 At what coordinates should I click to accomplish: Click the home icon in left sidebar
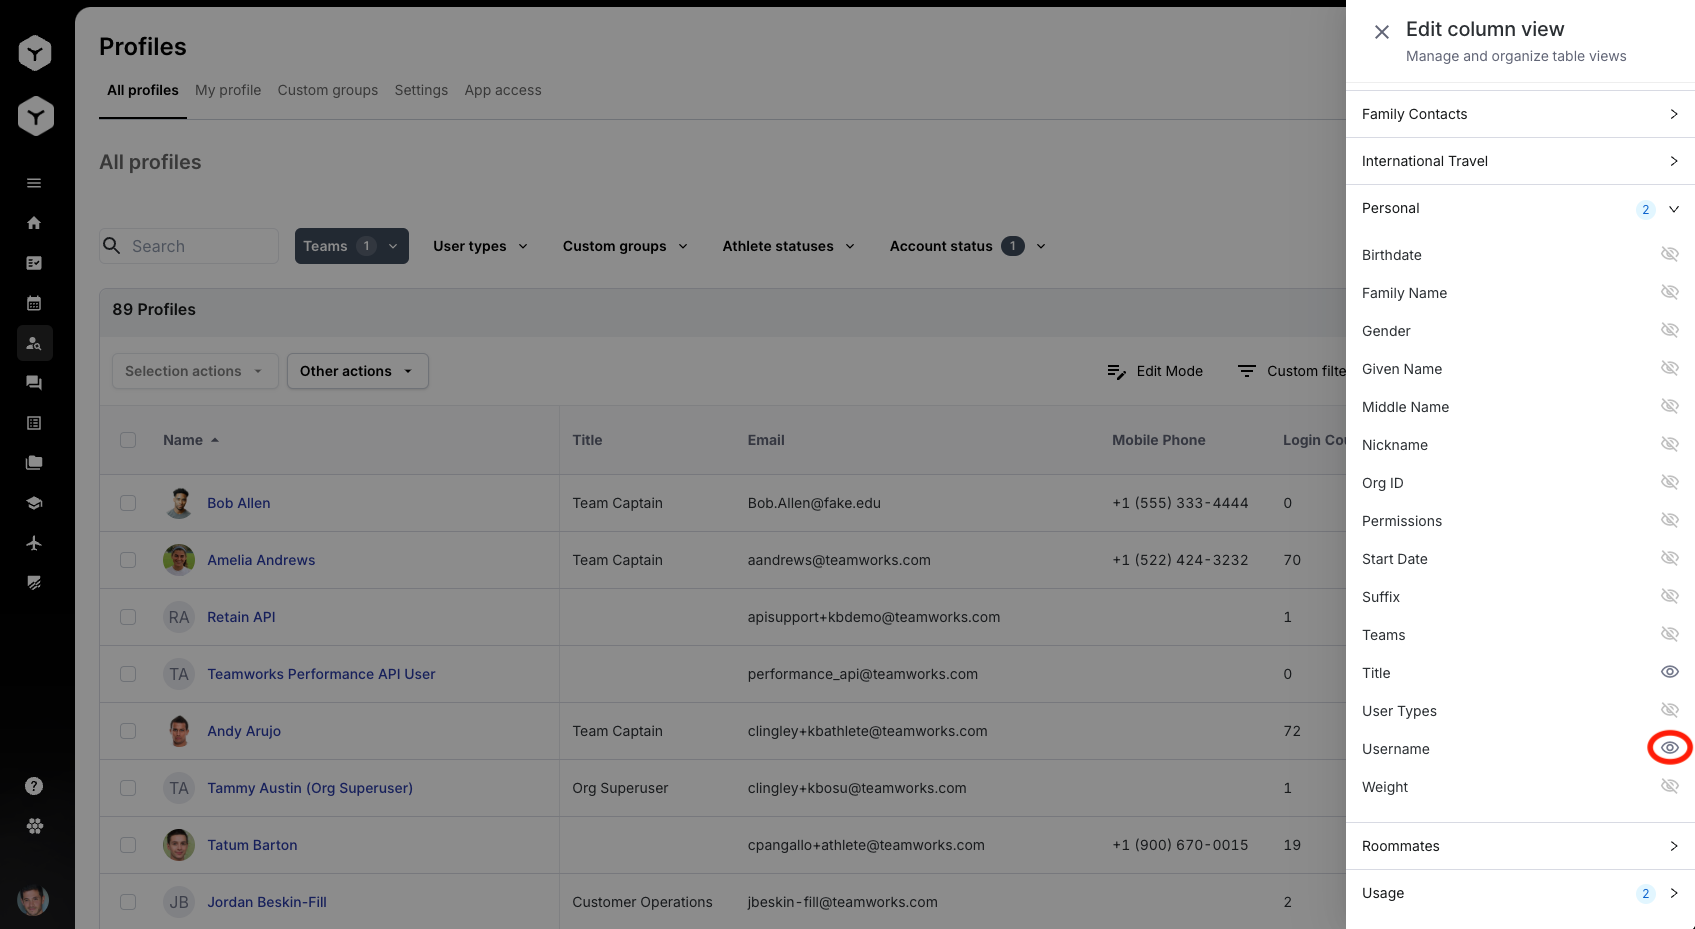coord(34,223)
